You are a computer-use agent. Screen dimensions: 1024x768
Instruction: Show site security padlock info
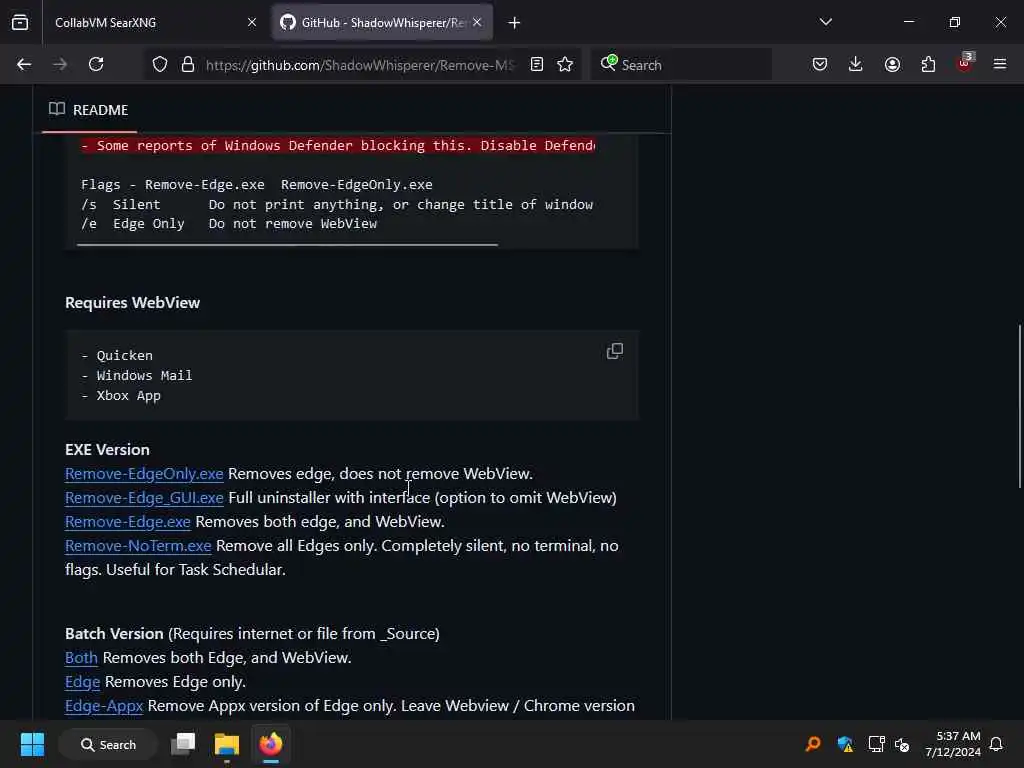pyautogui.click(x=188, y=64)
